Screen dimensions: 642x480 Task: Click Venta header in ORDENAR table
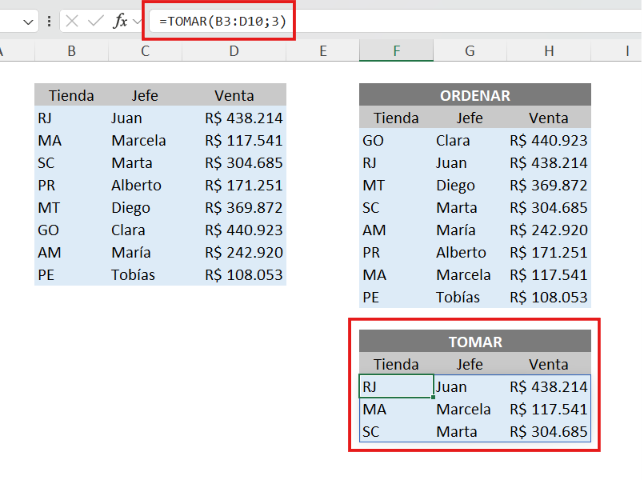[x=549, y=118]
